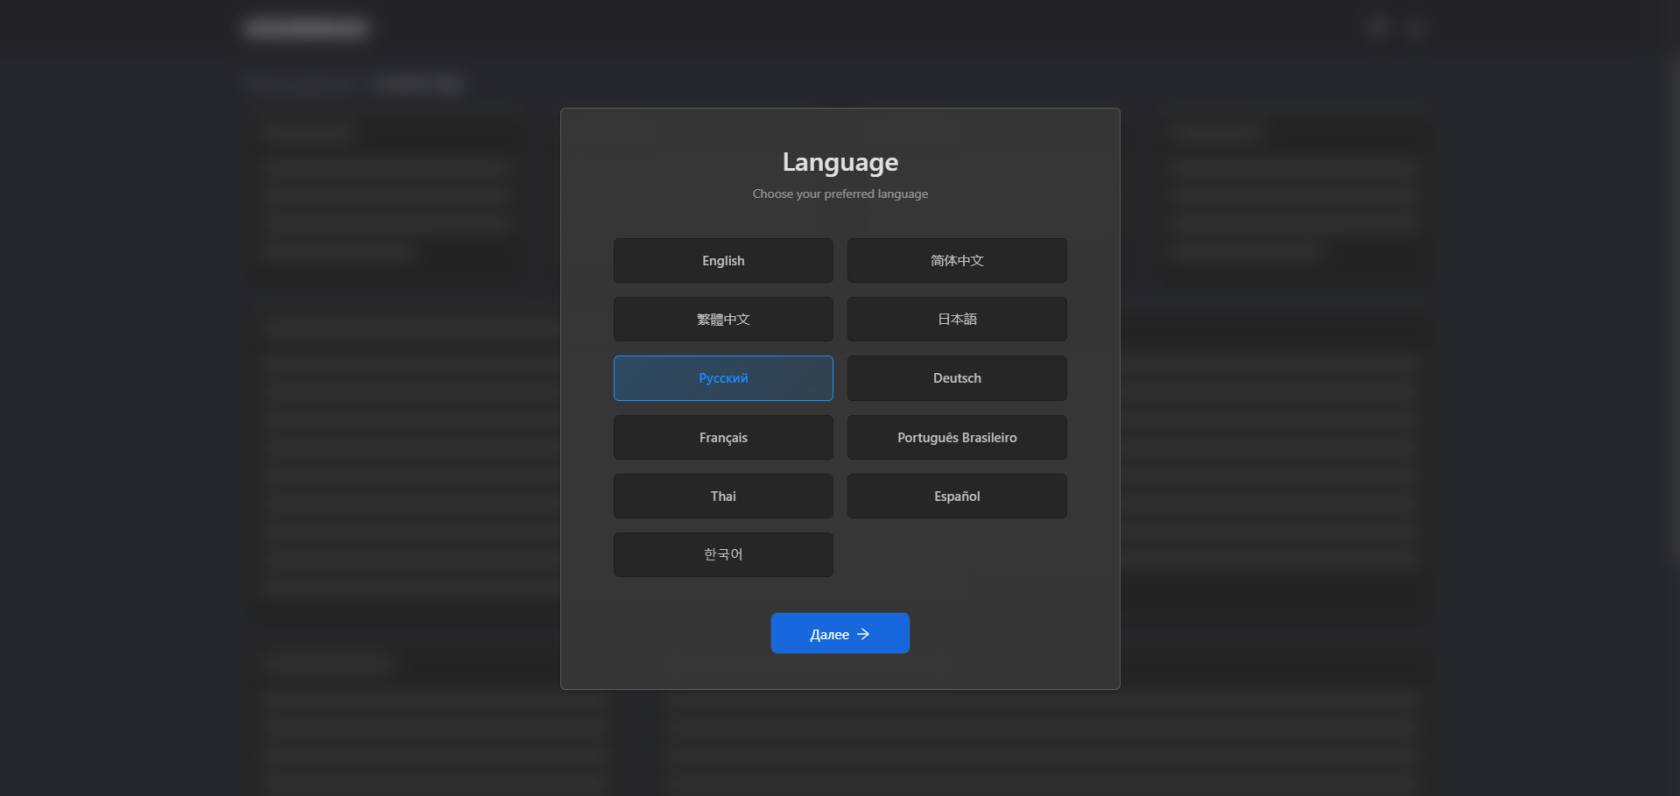
Task: Choose Português Brasileiro language
Action: click(x=957, y=437)
